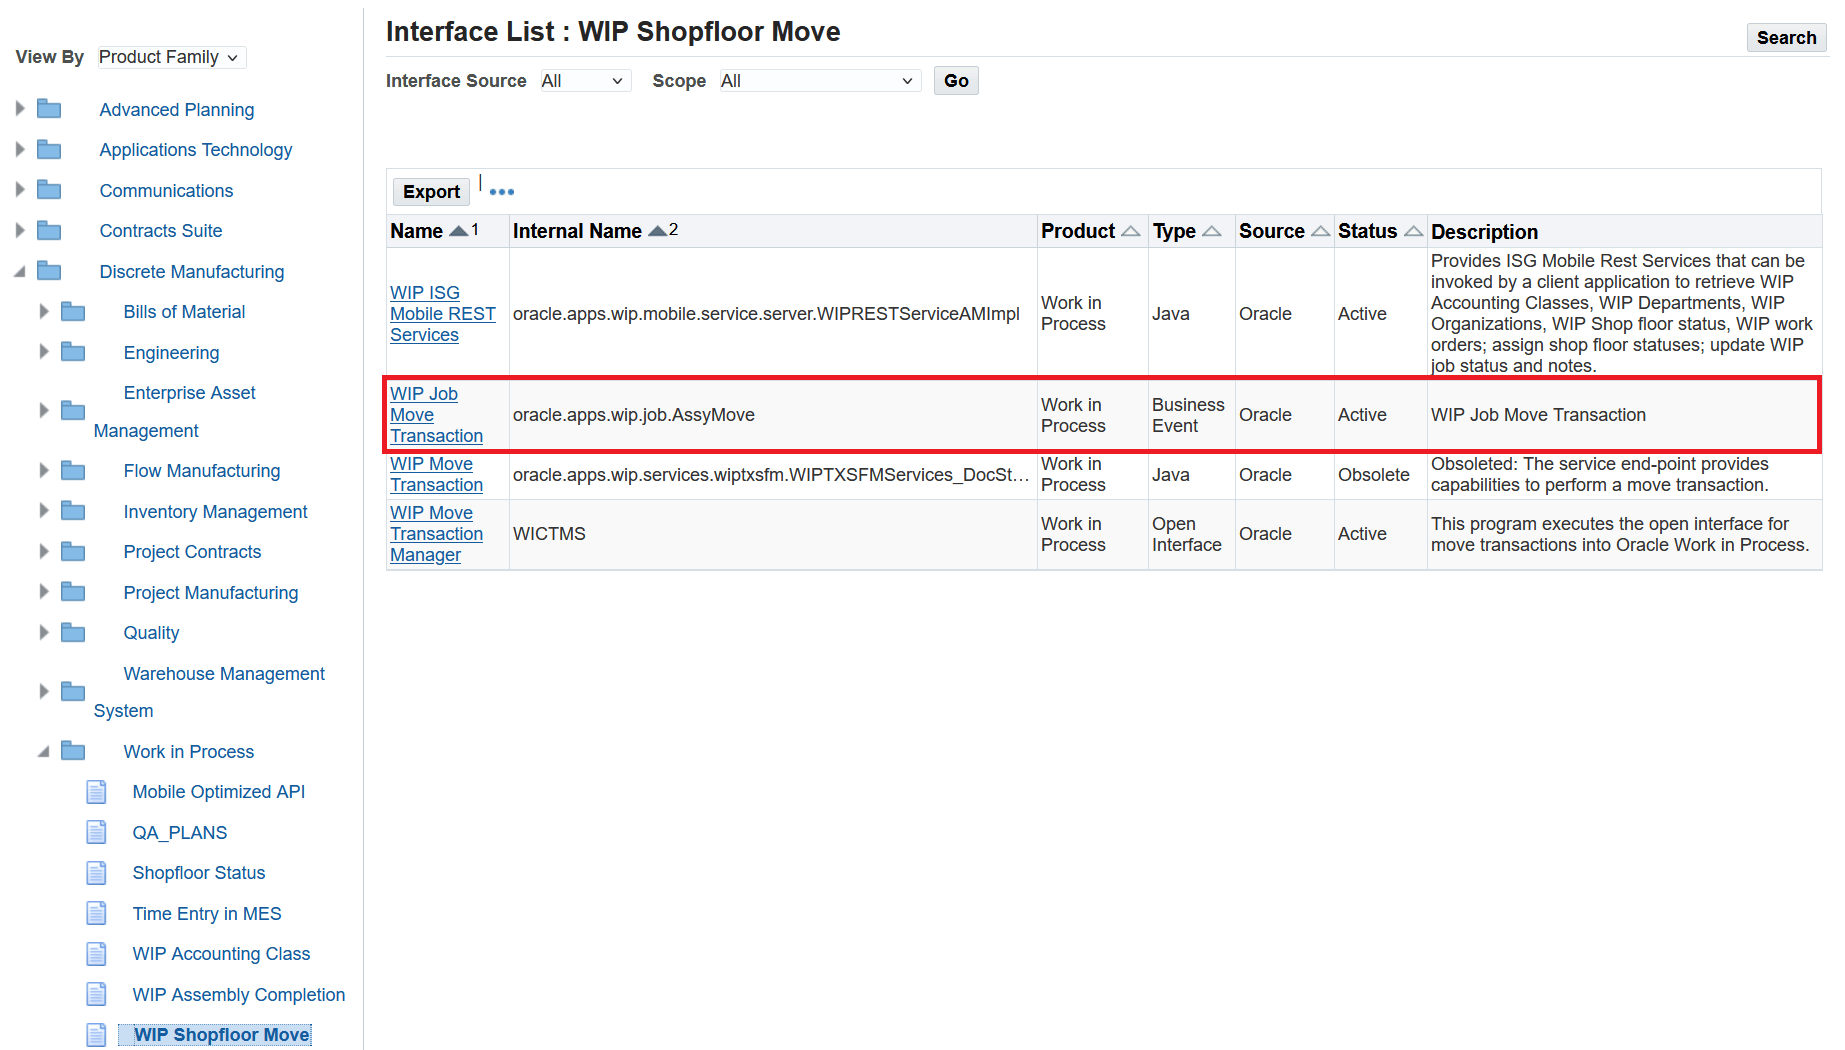Click the sort arrow on the Product column
1845x1050 pixels.
(1131, 230)
